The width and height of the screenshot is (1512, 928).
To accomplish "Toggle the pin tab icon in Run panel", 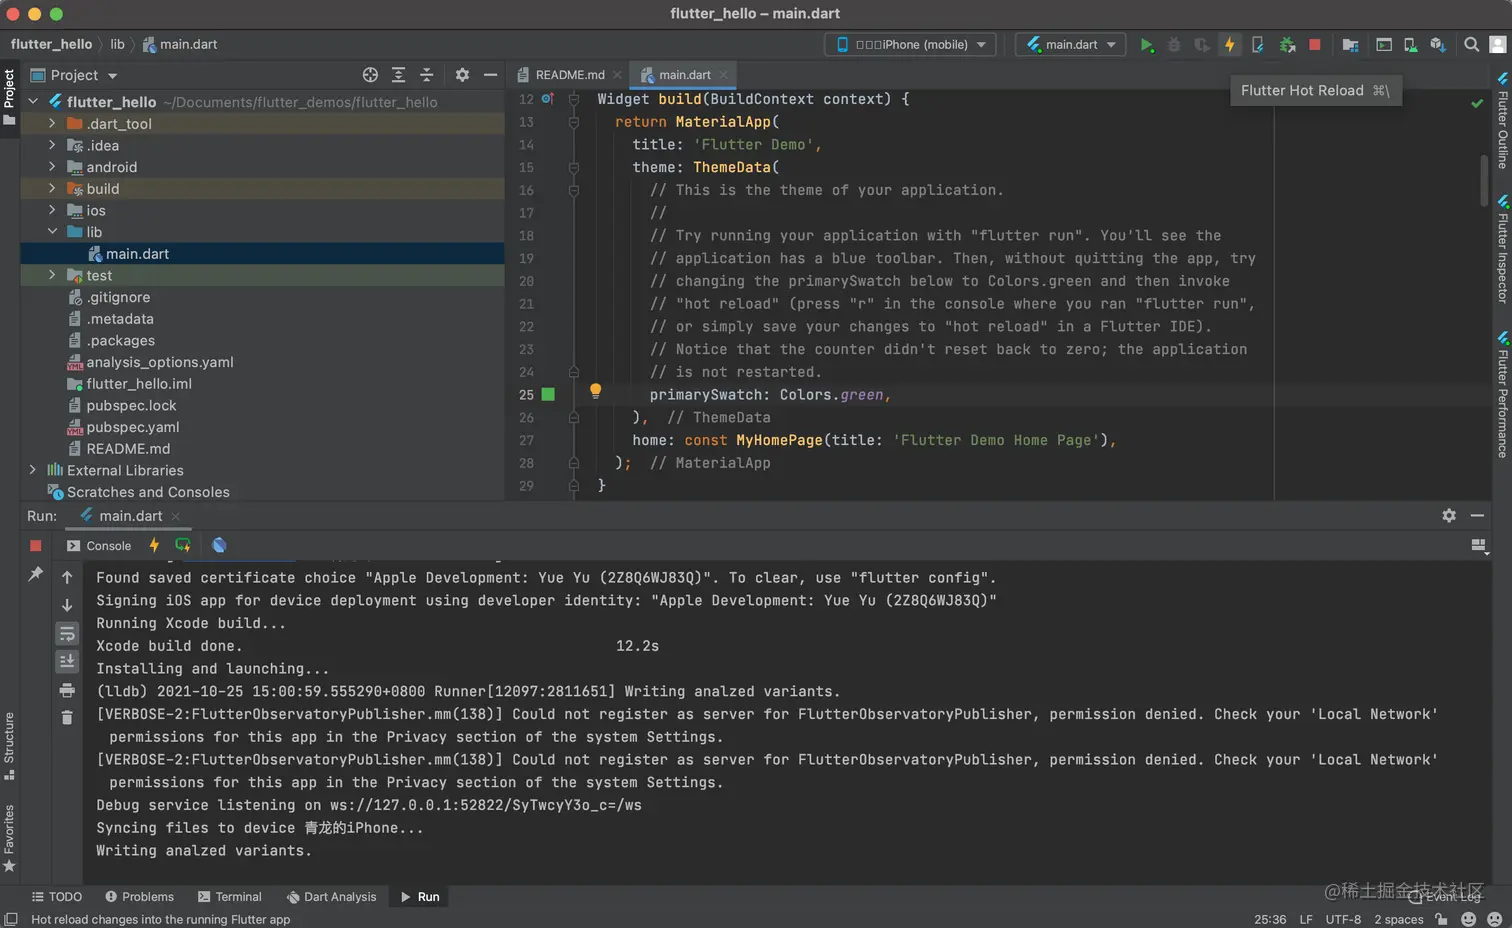I will click(36, 574).
